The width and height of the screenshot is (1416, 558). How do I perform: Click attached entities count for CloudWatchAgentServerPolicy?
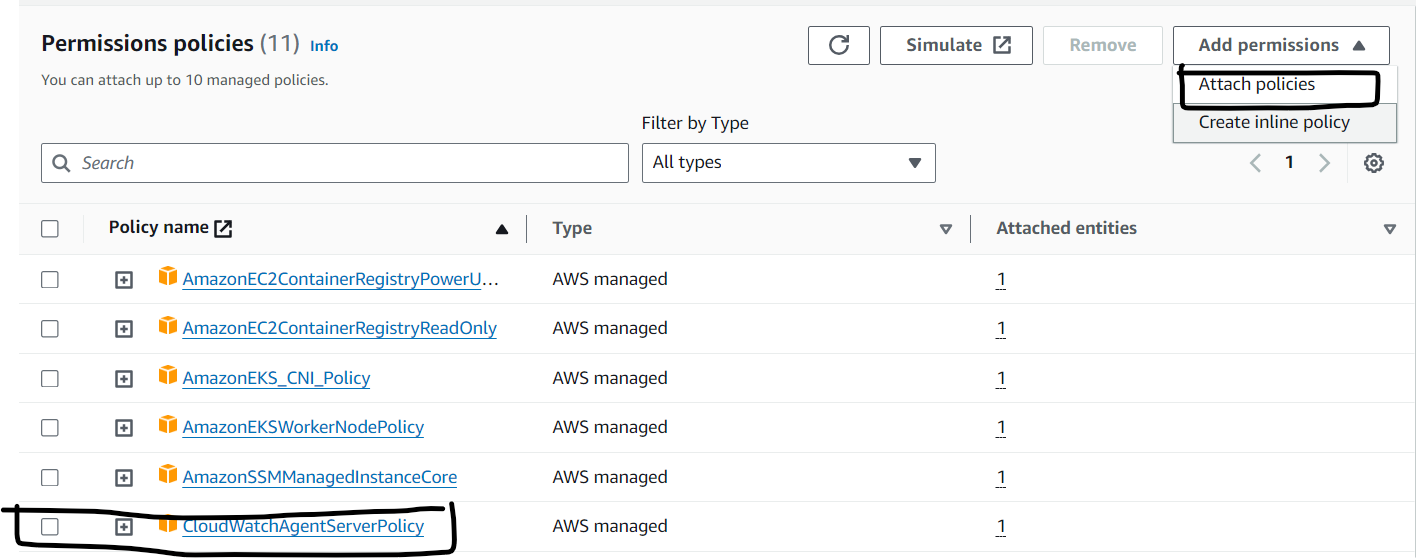1001,527
